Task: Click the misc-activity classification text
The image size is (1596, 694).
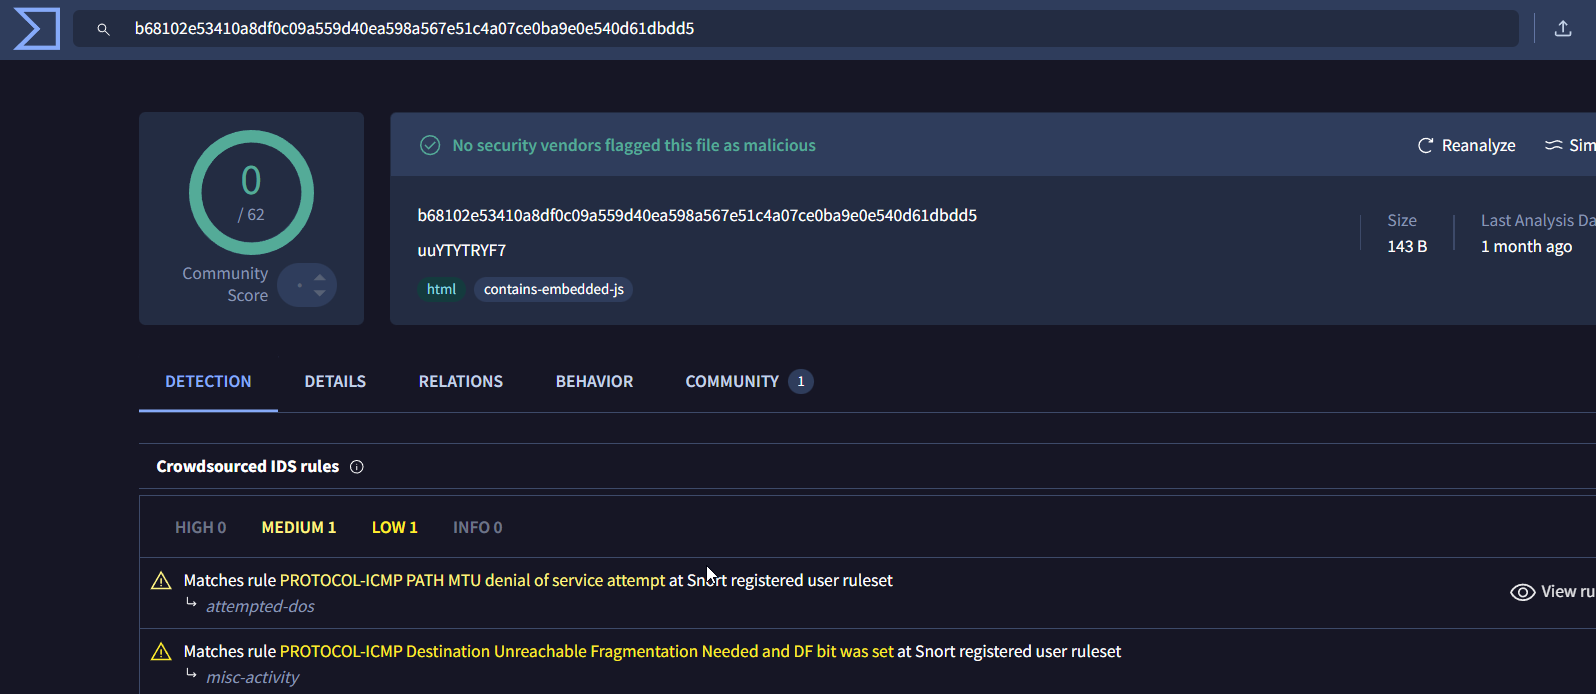Action: coord(253,678)
